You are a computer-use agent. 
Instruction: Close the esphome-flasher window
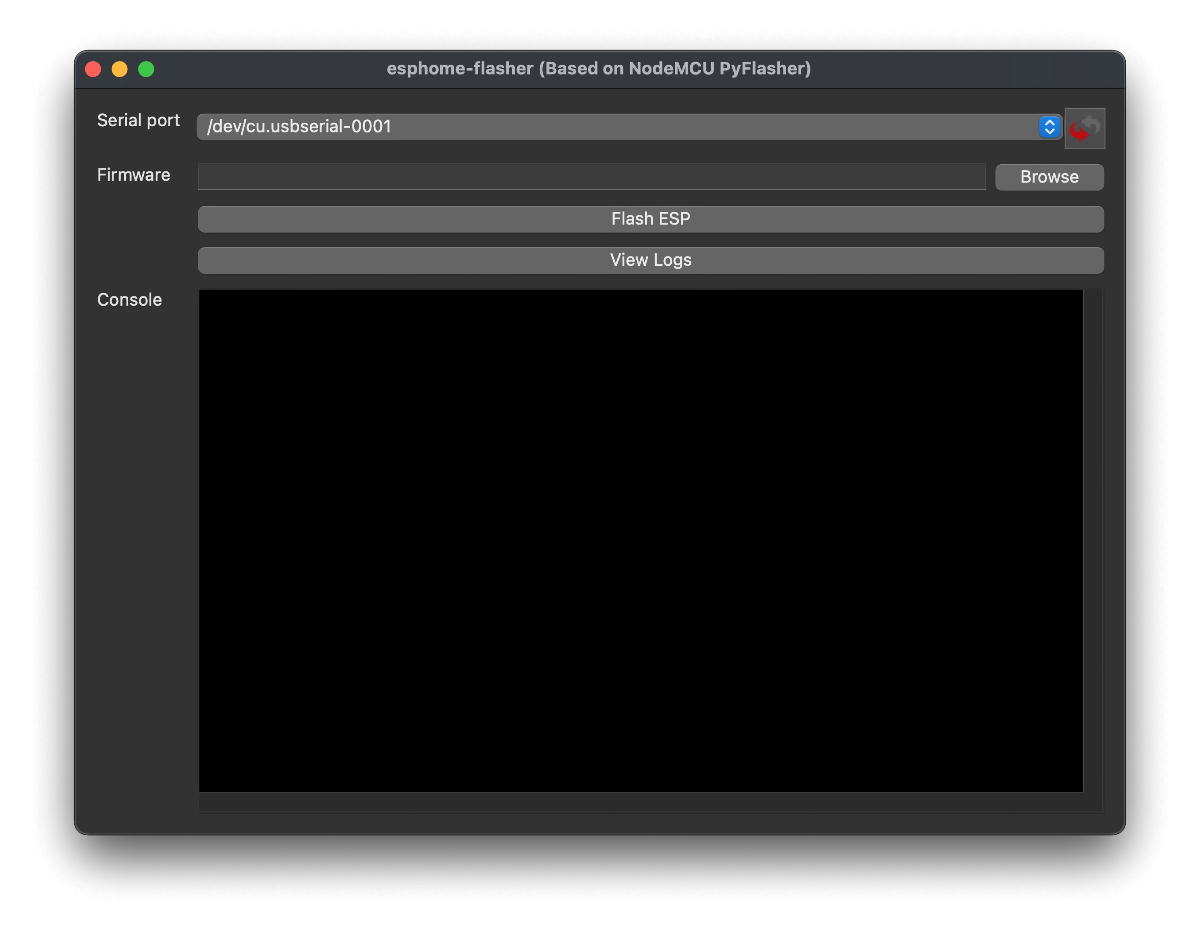93,69
